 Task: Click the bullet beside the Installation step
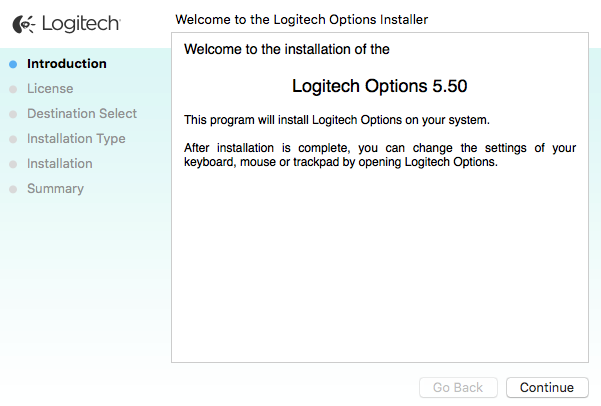coord(13,164)
